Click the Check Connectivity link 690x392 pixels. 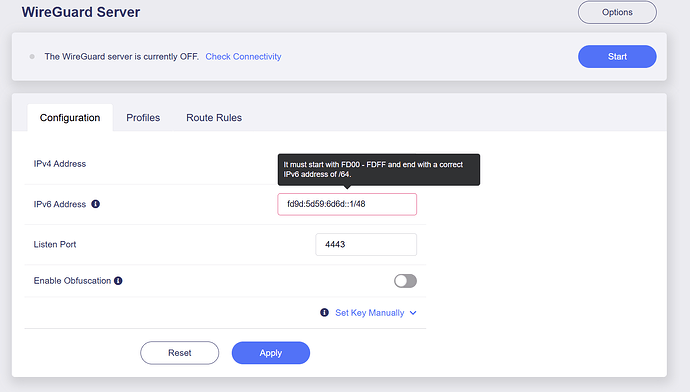click(243, 57)
